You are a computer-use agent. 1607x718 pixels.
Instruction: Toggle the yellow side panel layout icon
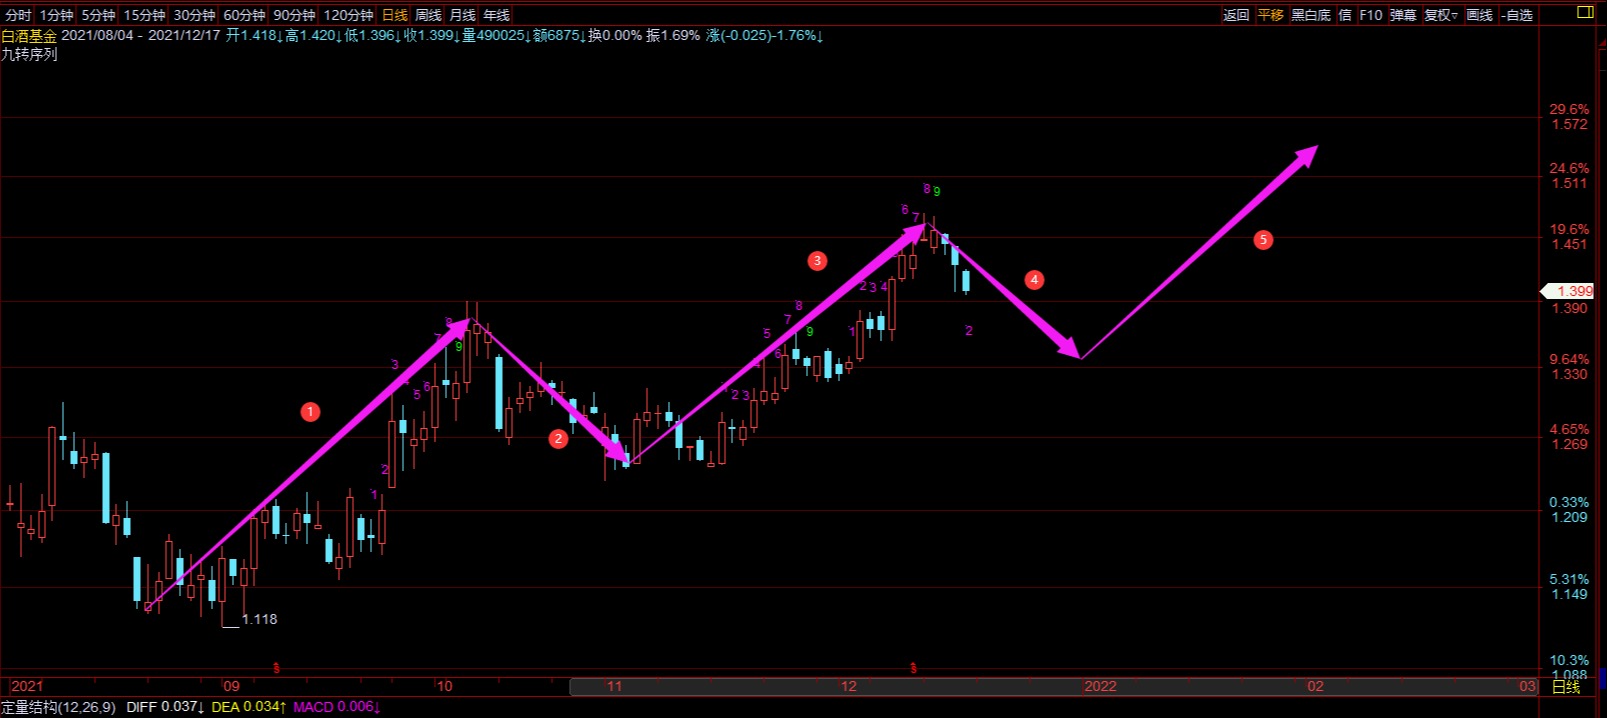[x=1585, y=12]
